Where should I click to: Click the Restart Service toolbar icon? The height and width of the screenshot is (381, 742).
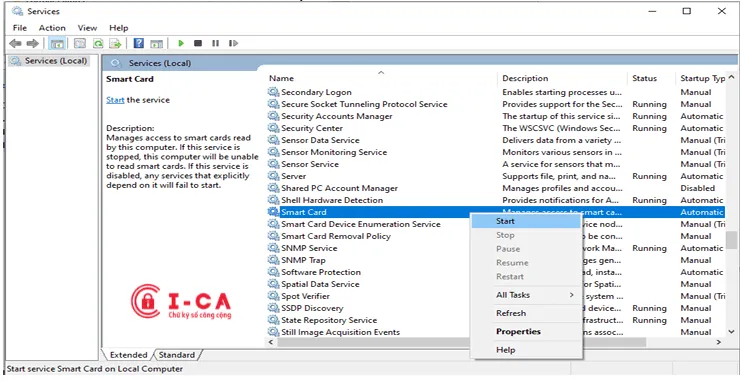pyautogui.click(x=233, y=44)
